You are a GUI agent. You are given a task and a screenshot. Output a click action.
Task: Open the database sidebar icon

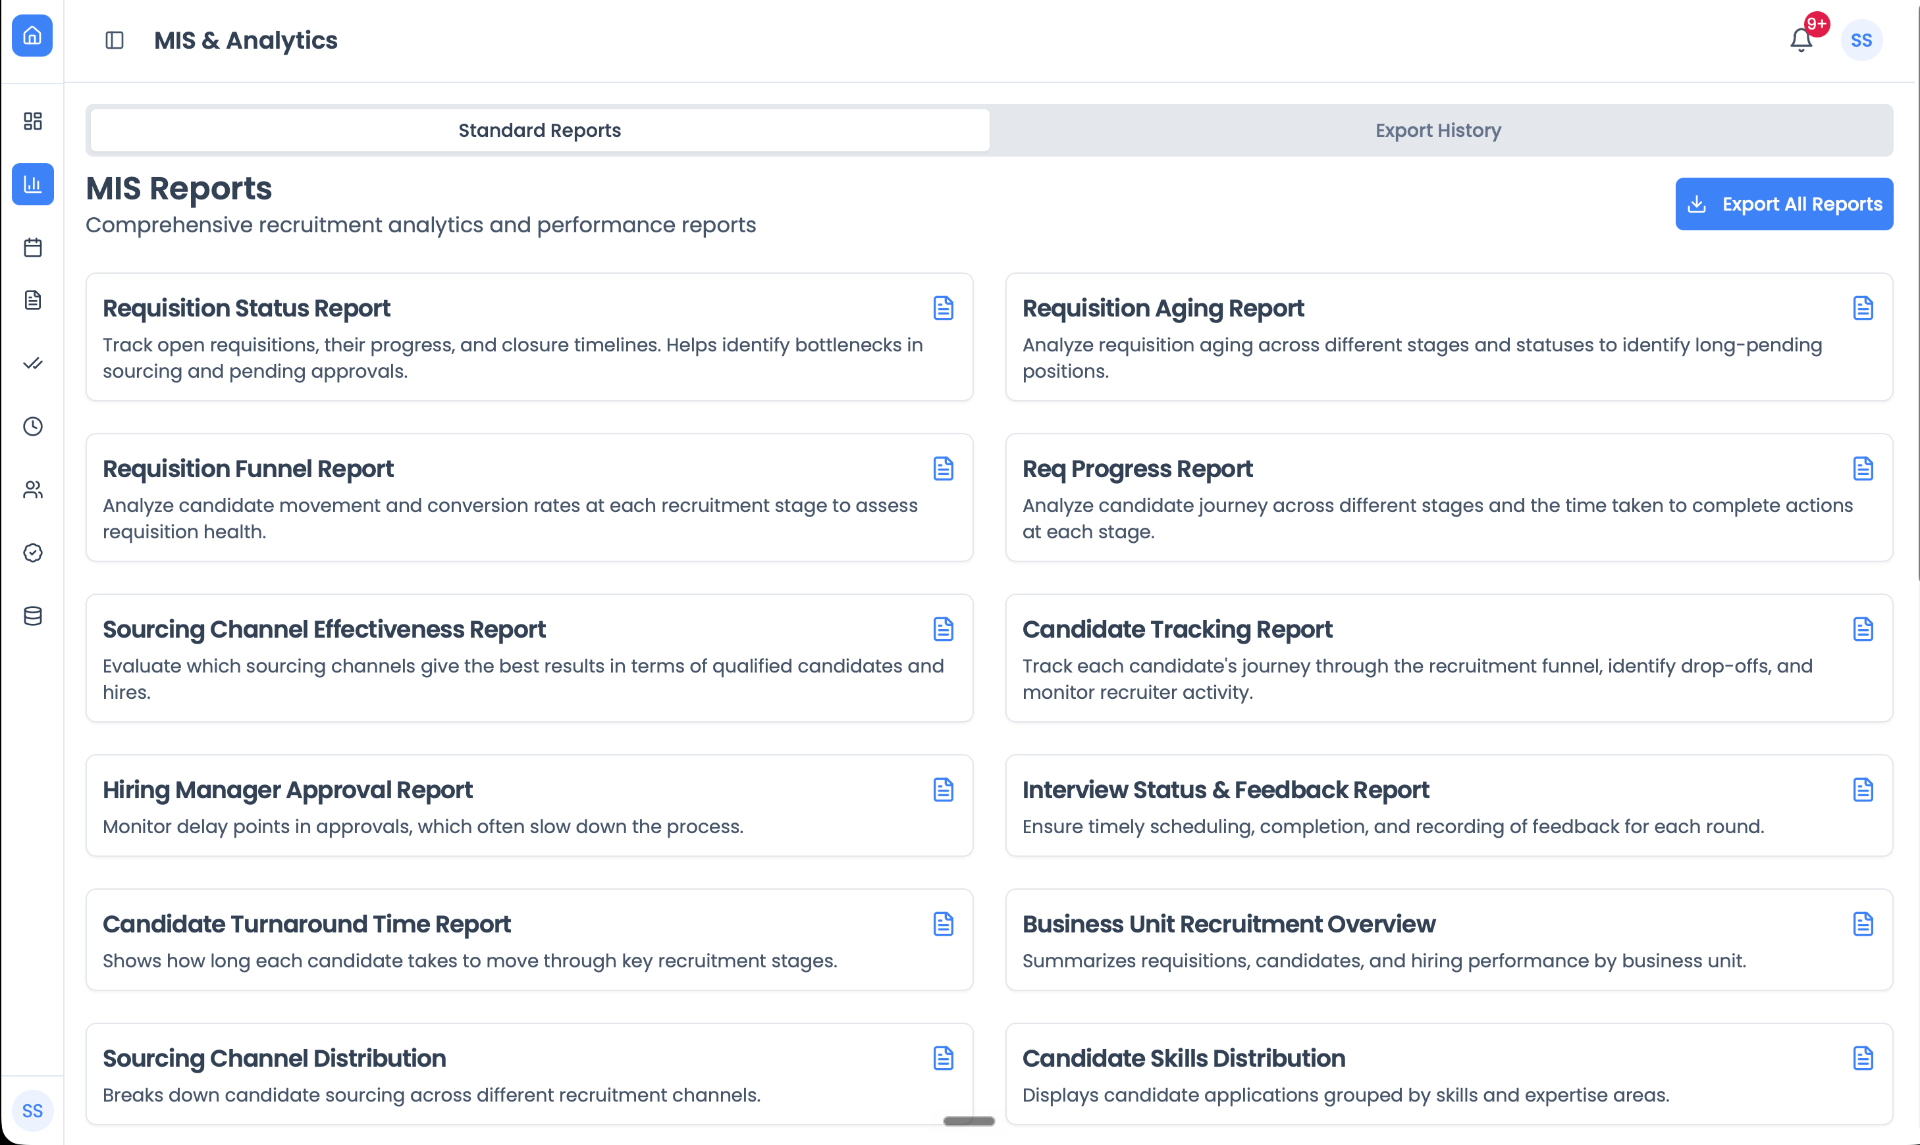(33, 616)
